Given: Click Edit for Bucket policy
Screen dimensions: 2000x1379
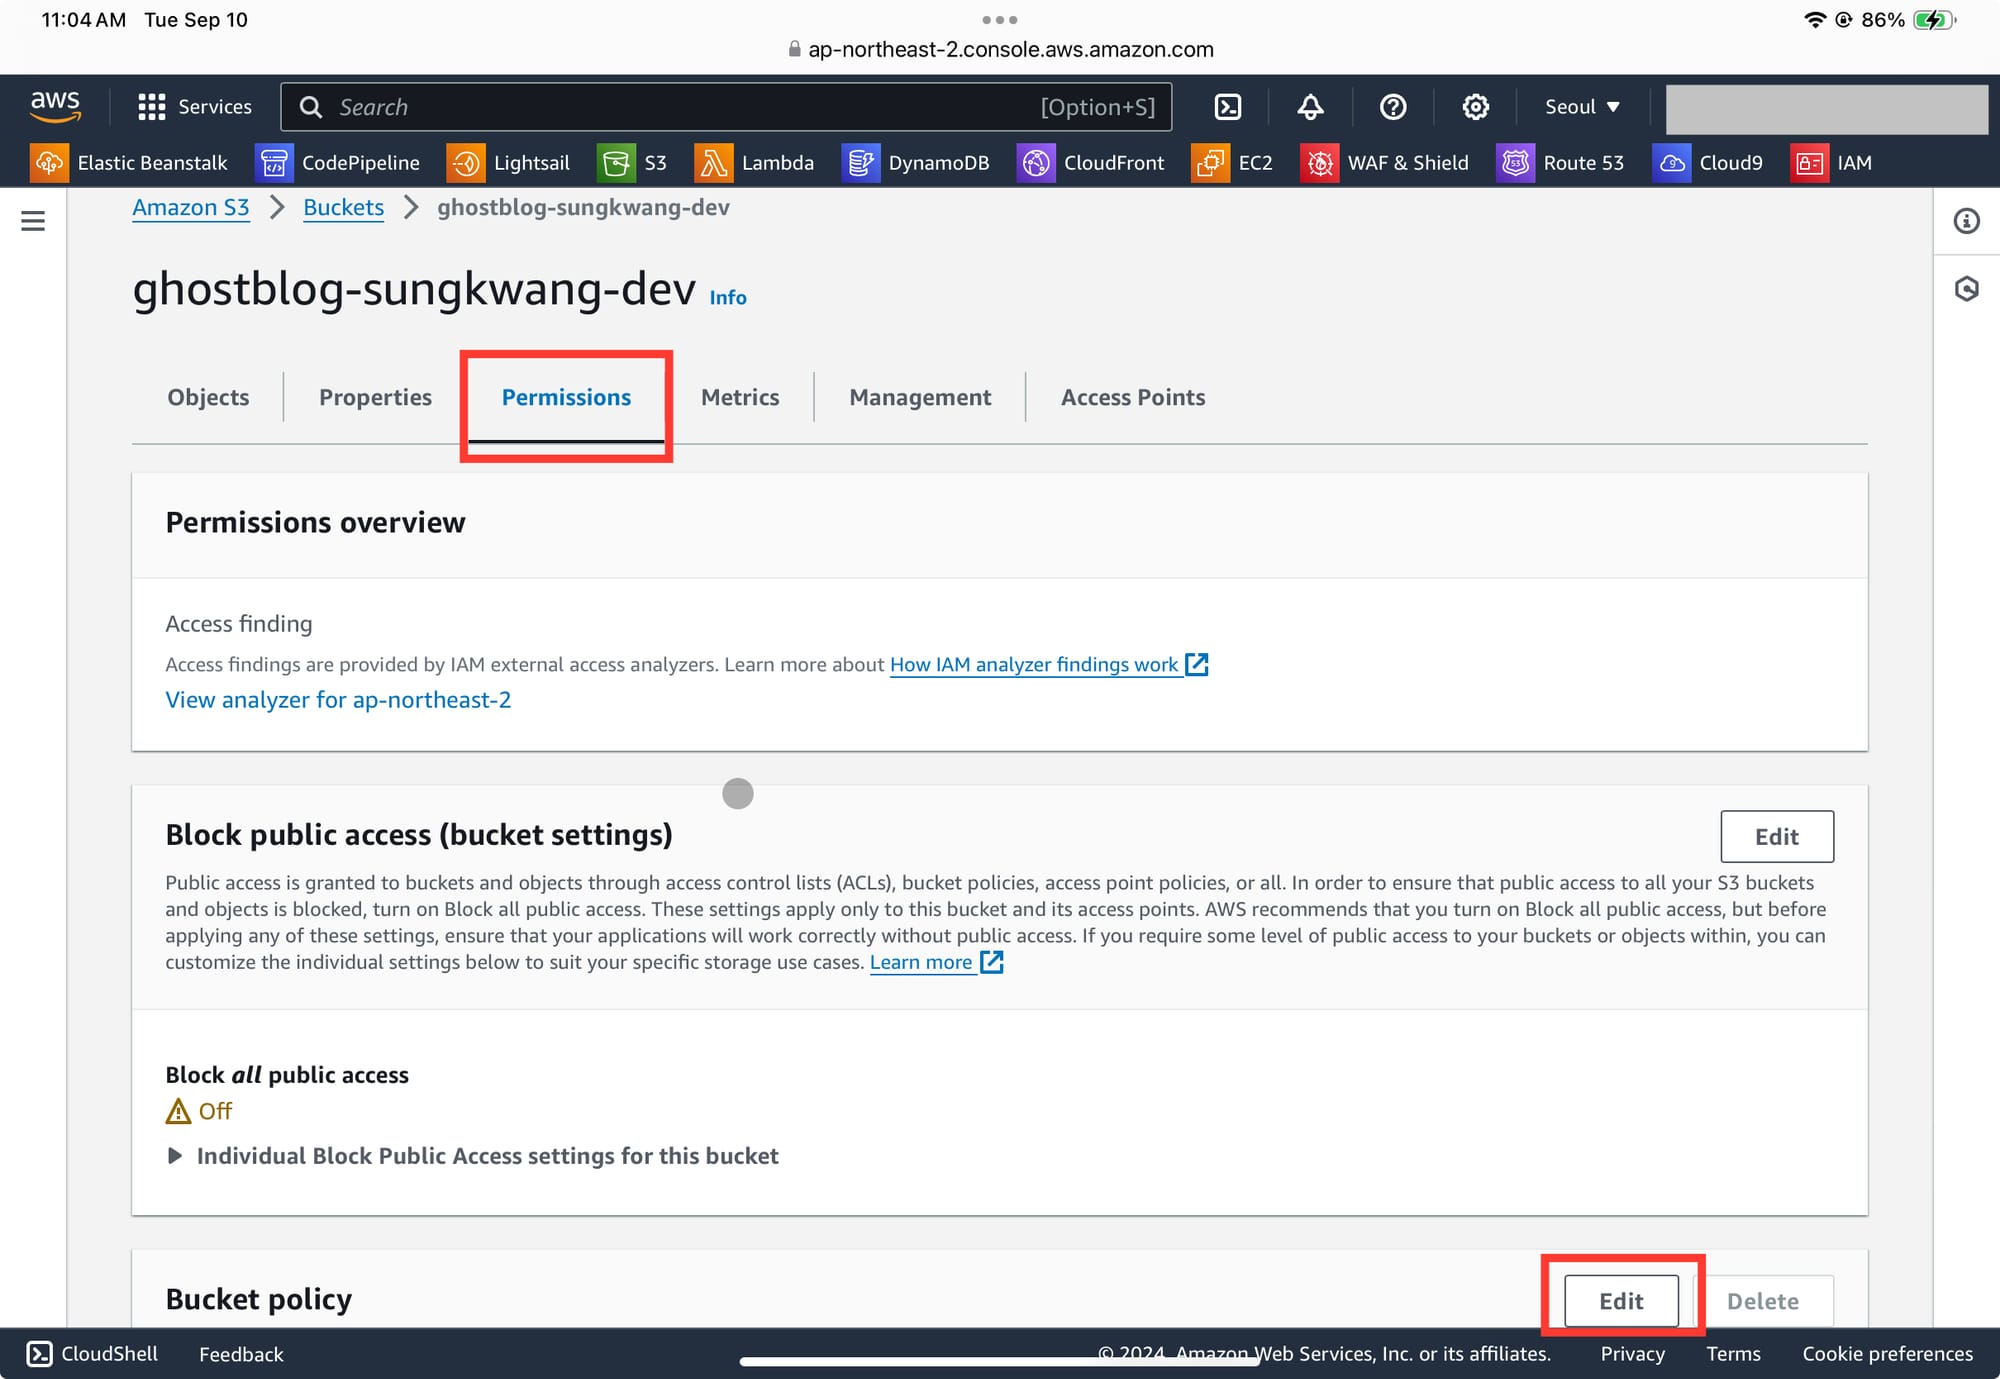Looking at the screenshot, I should point(1621,1301).
